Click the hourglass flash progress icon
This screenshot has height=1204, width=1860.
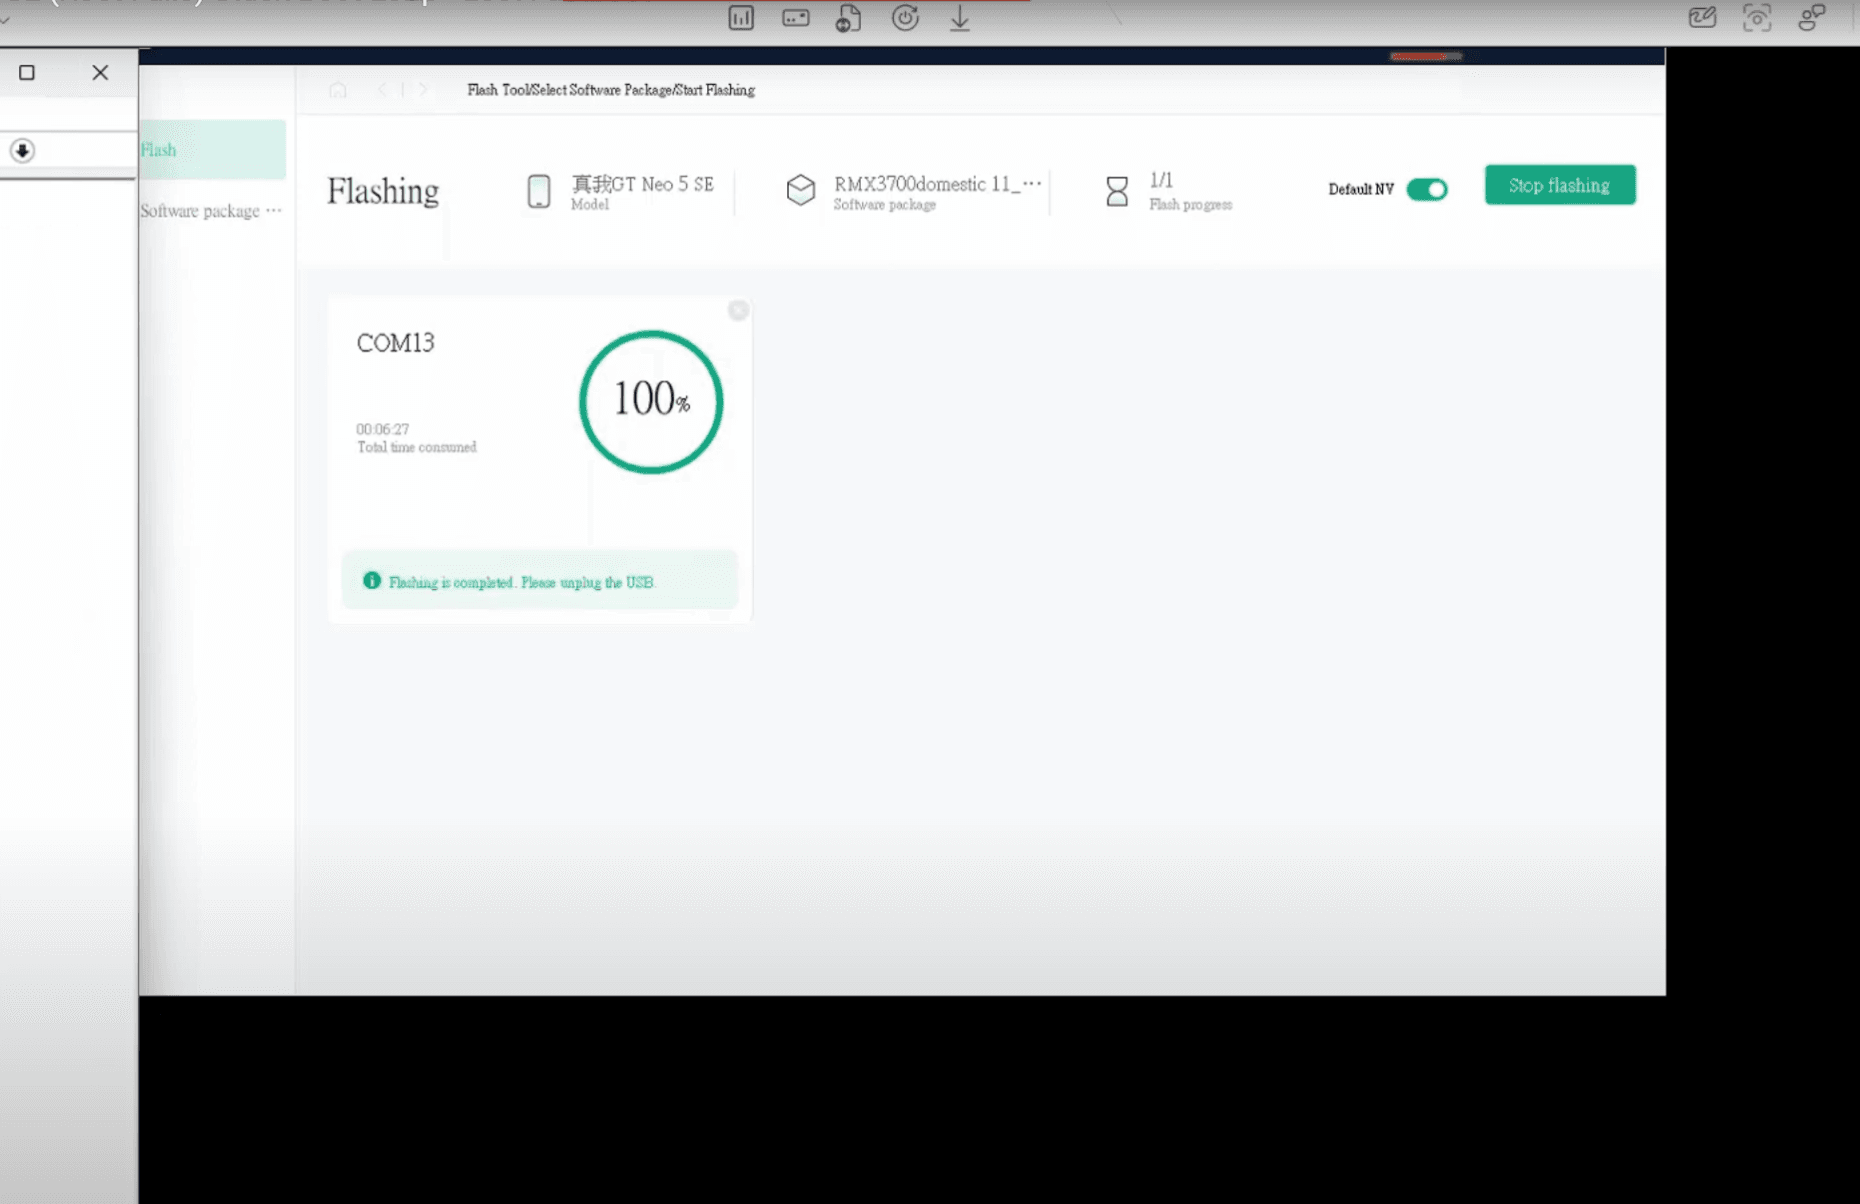pos(1117,191)
